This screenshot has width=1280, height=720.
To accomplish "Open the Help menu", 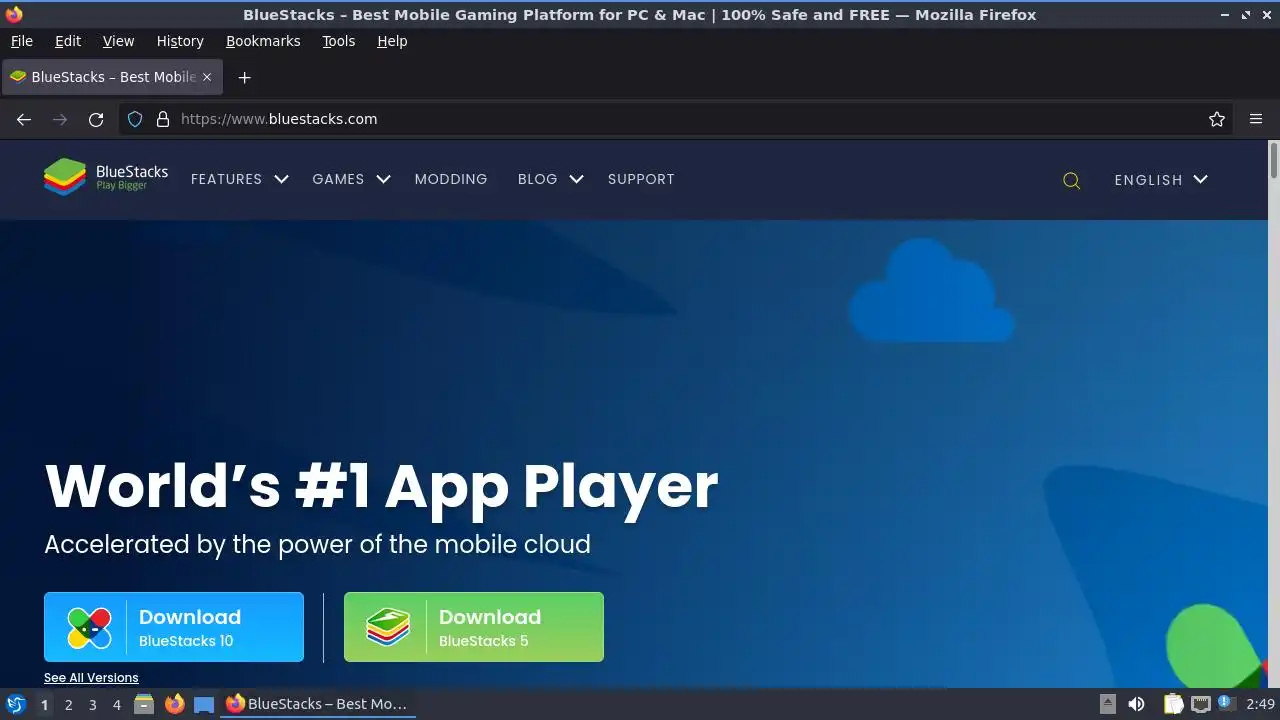I will point(392,41).
